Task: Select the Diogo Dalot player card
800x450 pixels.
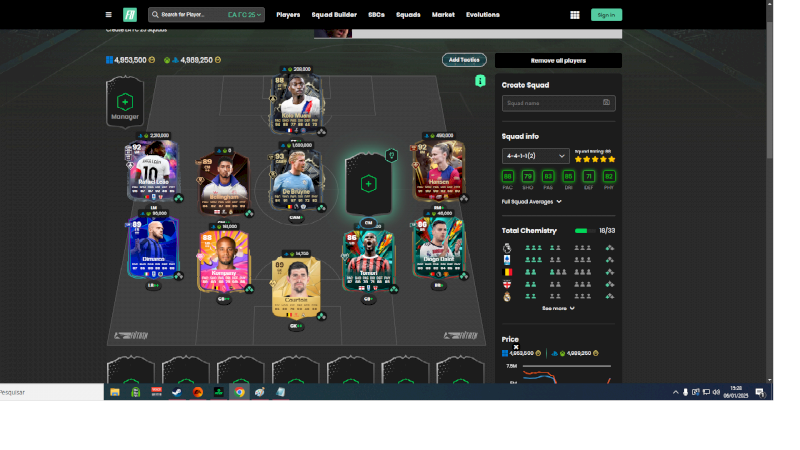Action: 439,248
